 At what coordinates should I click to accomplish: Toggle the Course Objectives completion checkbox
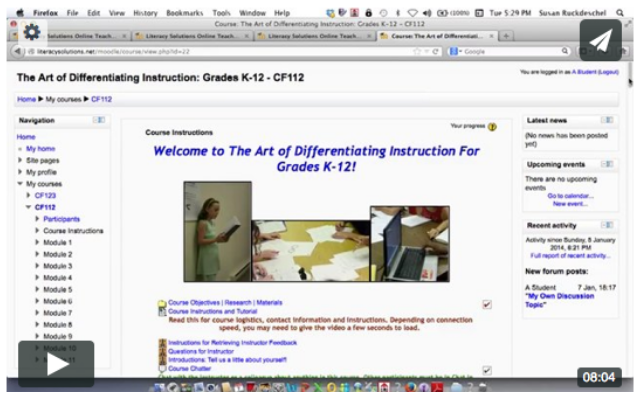pos(487,305)
